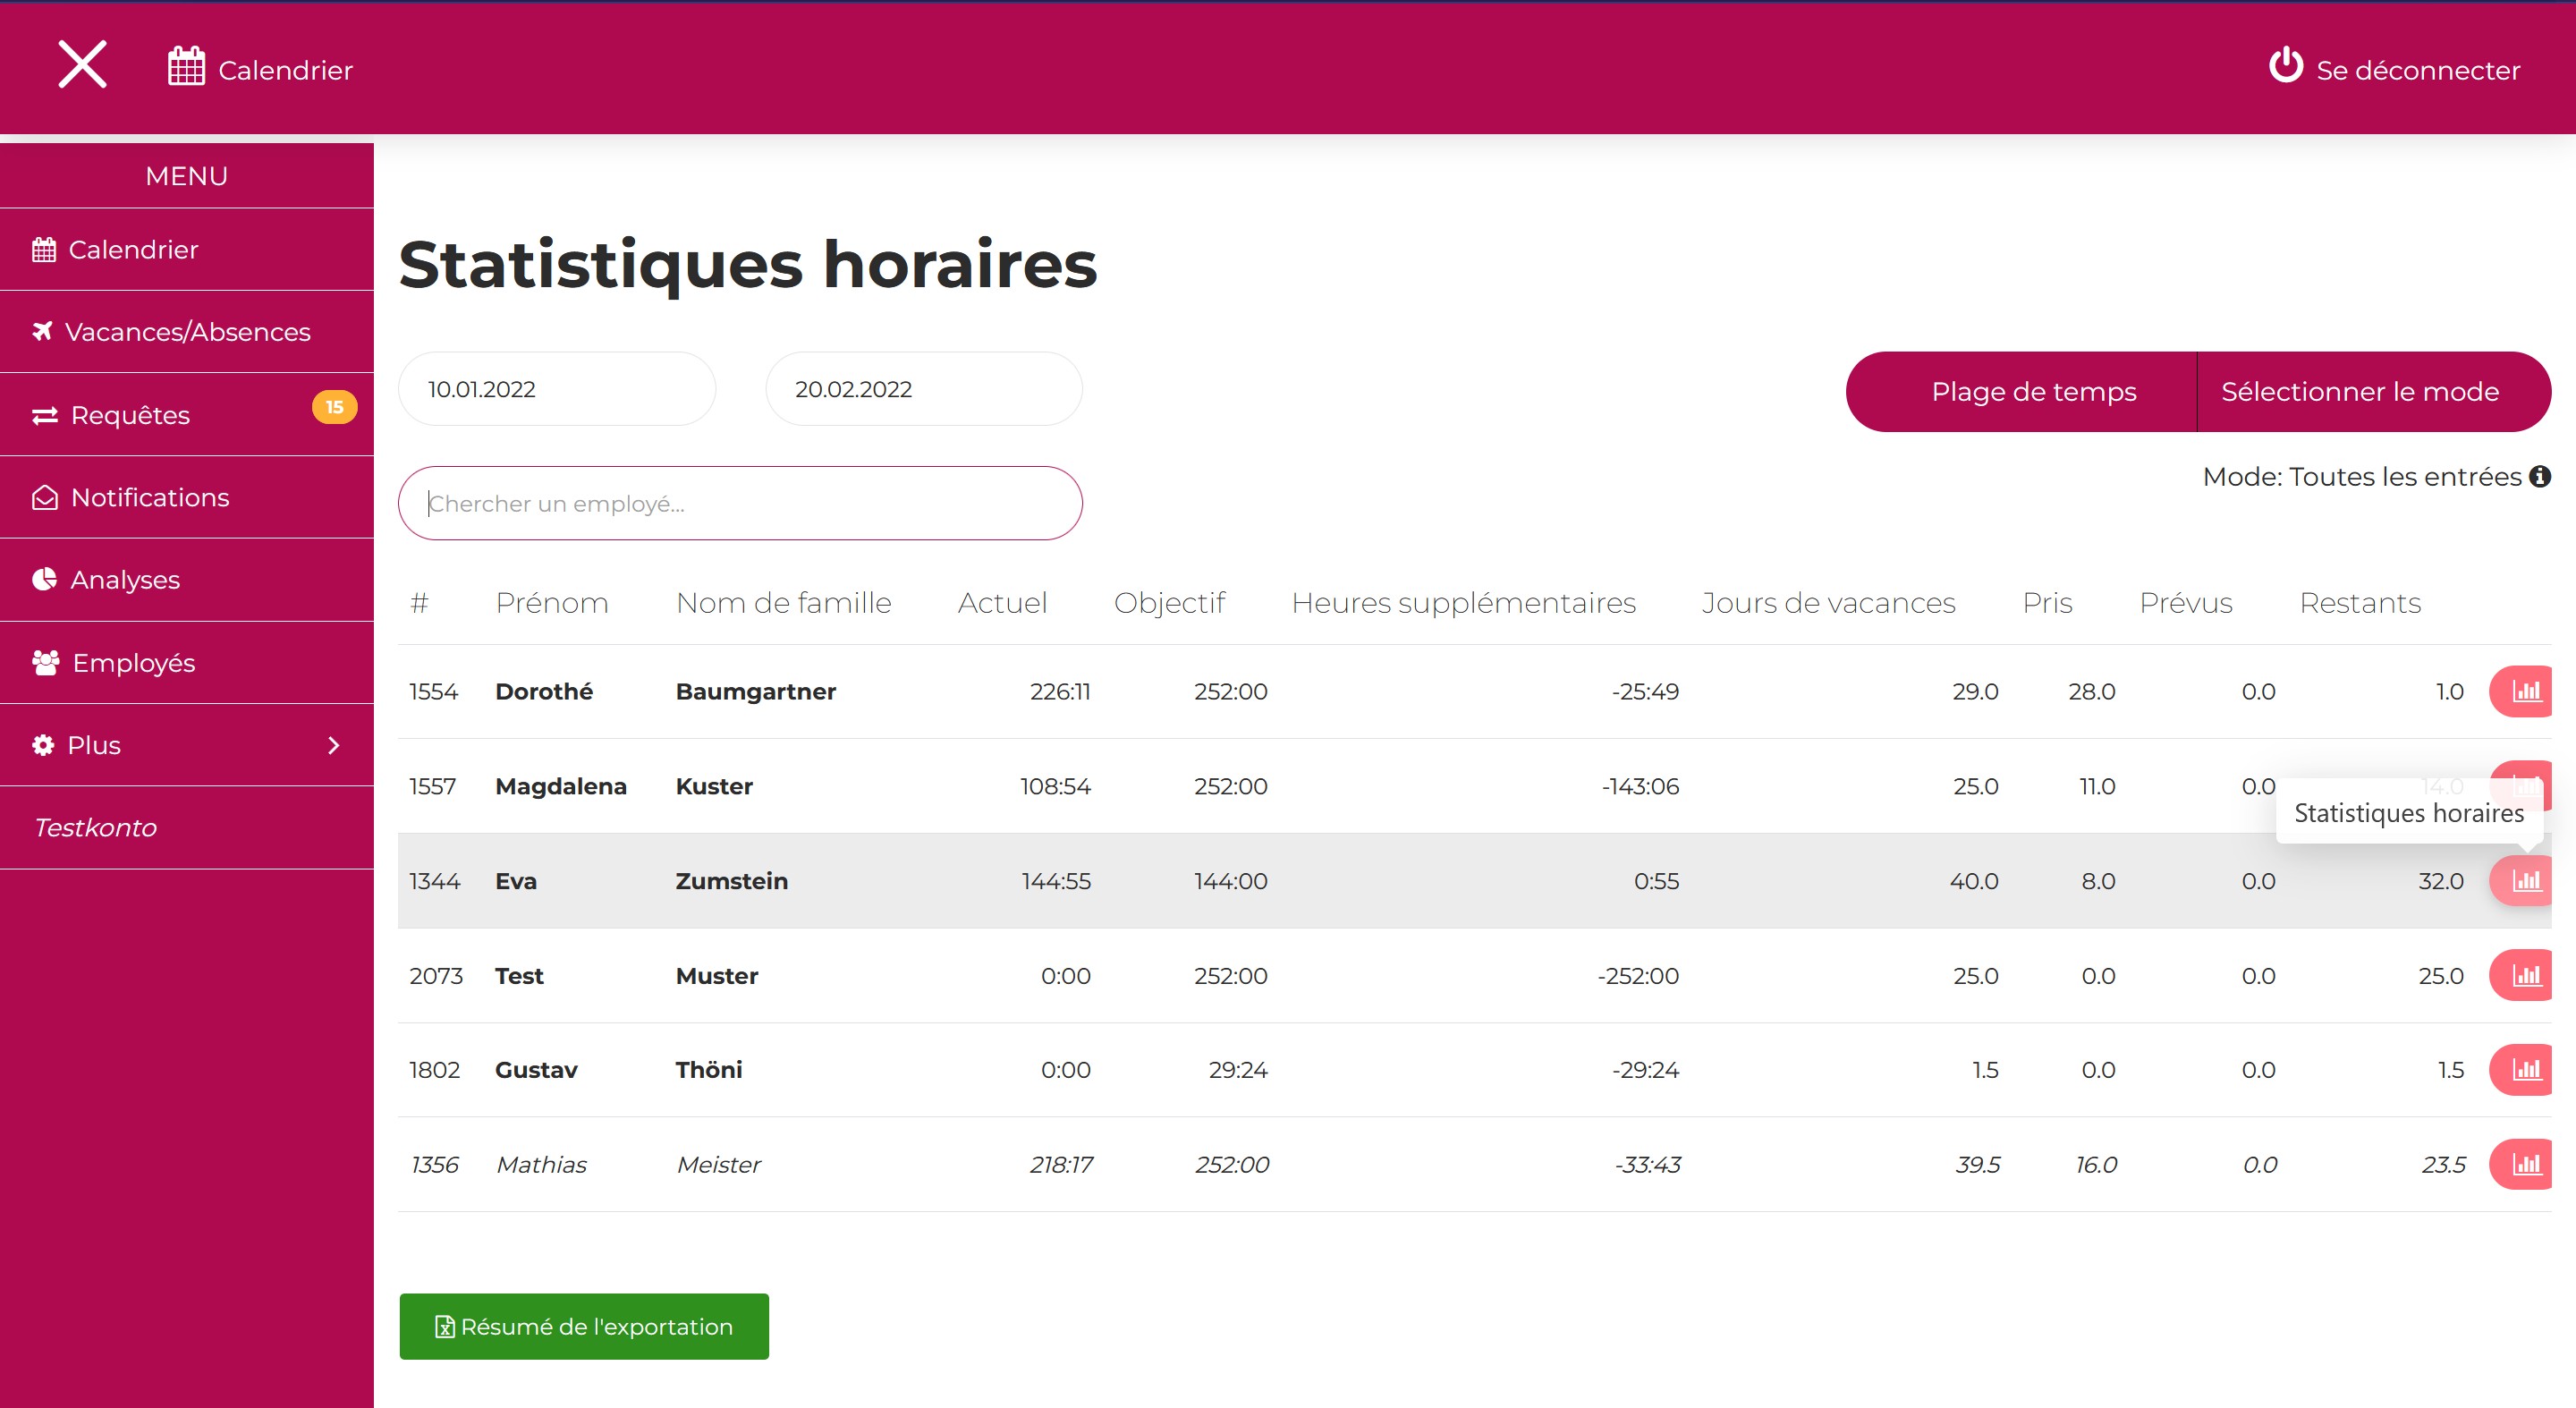Click Résumé de l'exportation button
The image size is (2576, 1408).
coord(584,1326)
